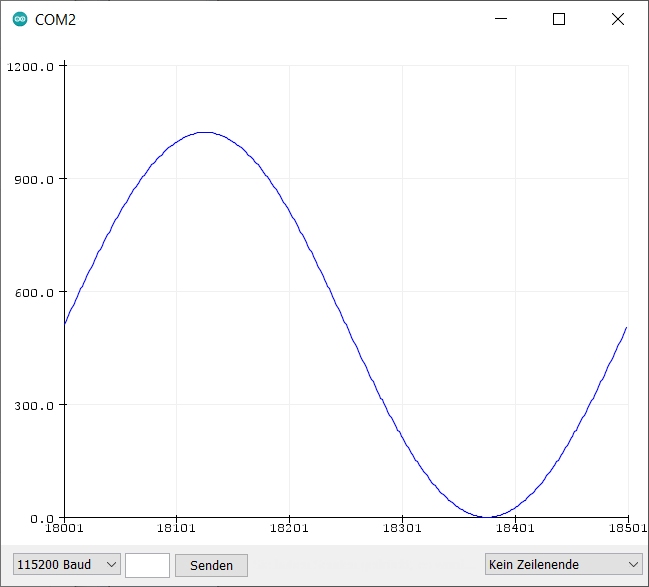
Task: Expand the Kein Zeilenende line ending dropdown
Action: pyautogui.click(x=563, y=565)
